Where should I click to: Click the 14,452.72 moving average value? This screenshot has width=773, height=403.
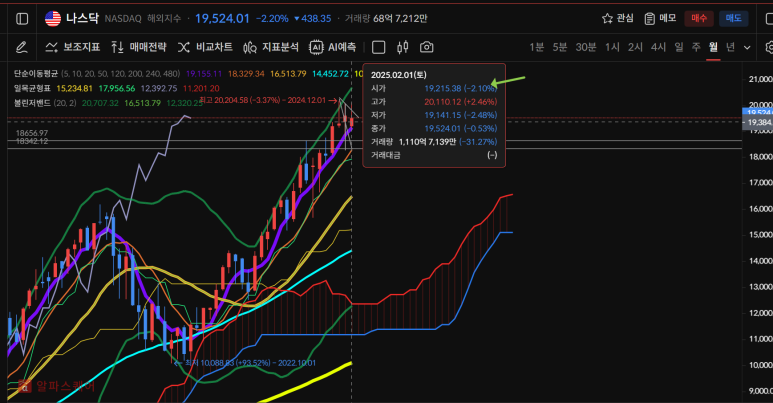(330, 73)
